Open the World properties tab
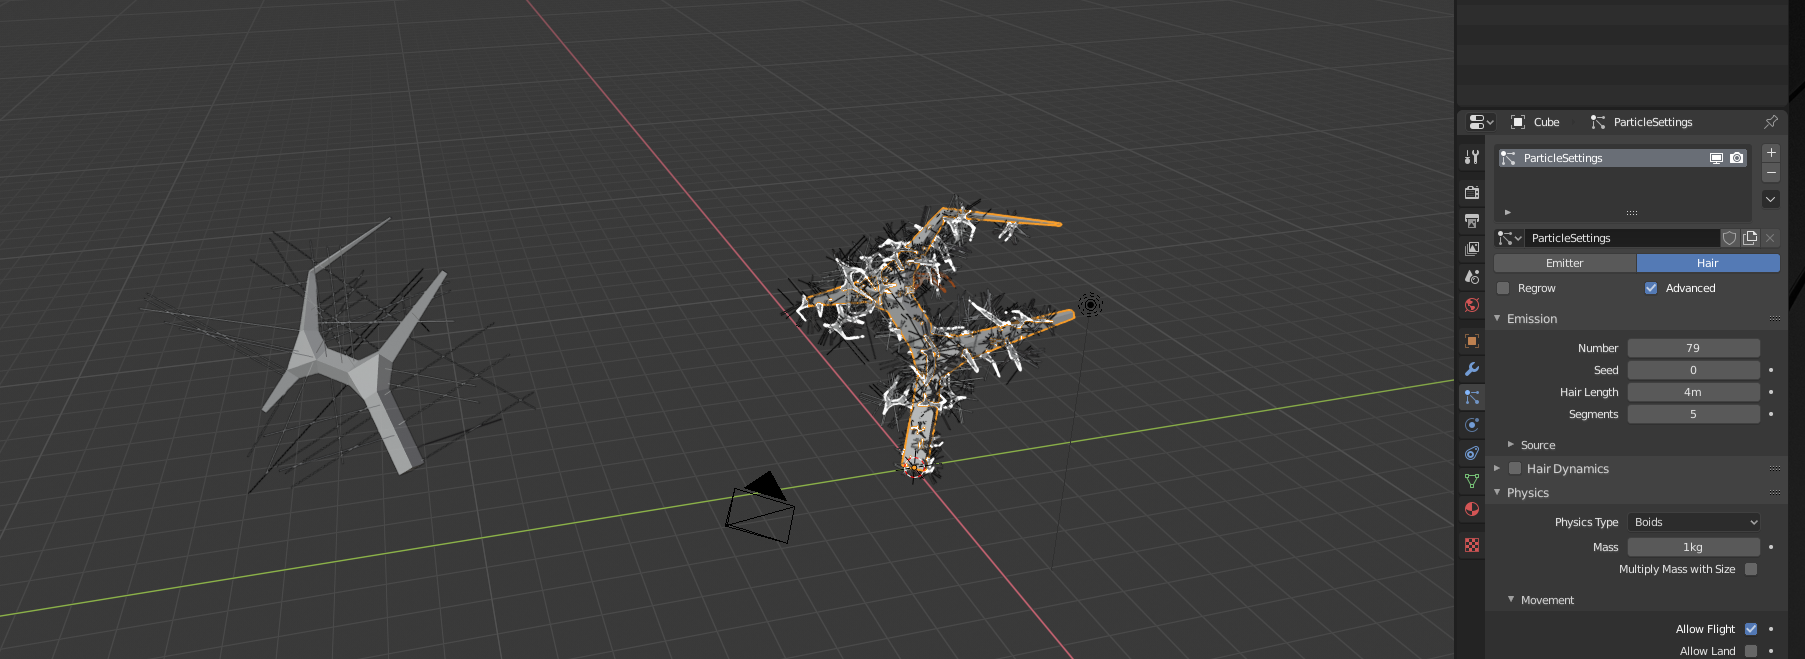The image size is (1805, 659). tap(1472, 305)
